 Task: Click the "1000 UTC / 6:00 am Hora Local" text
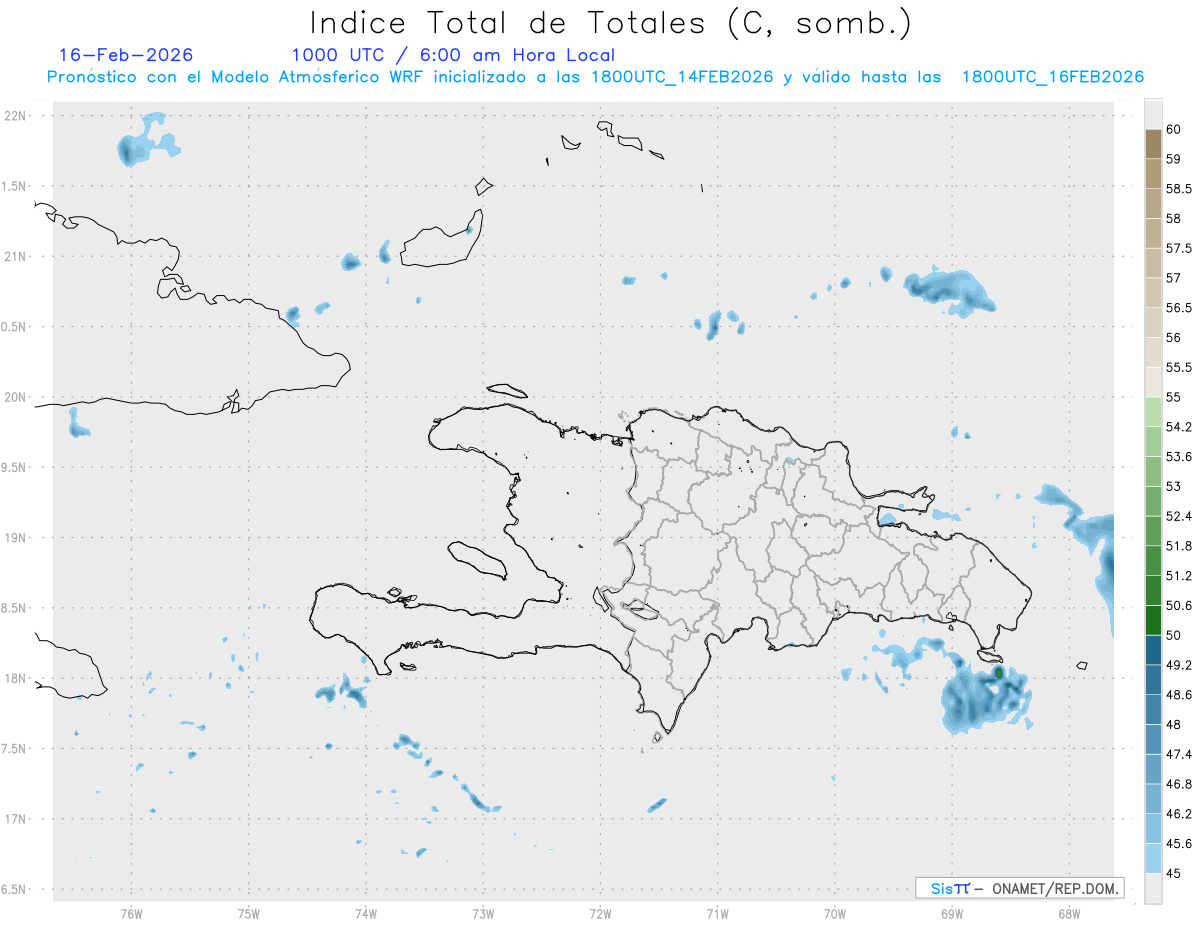point(453,56)
